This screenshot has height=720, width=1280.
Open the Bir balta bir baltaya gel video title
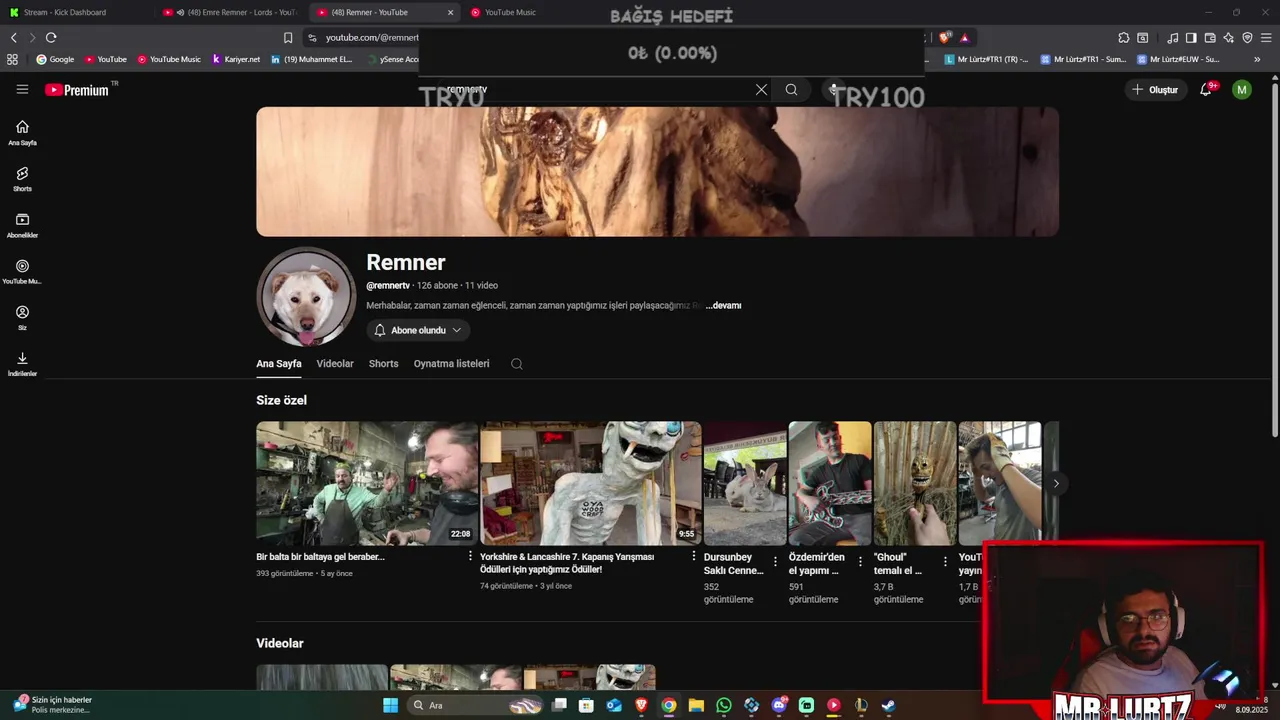click(320, 557)
